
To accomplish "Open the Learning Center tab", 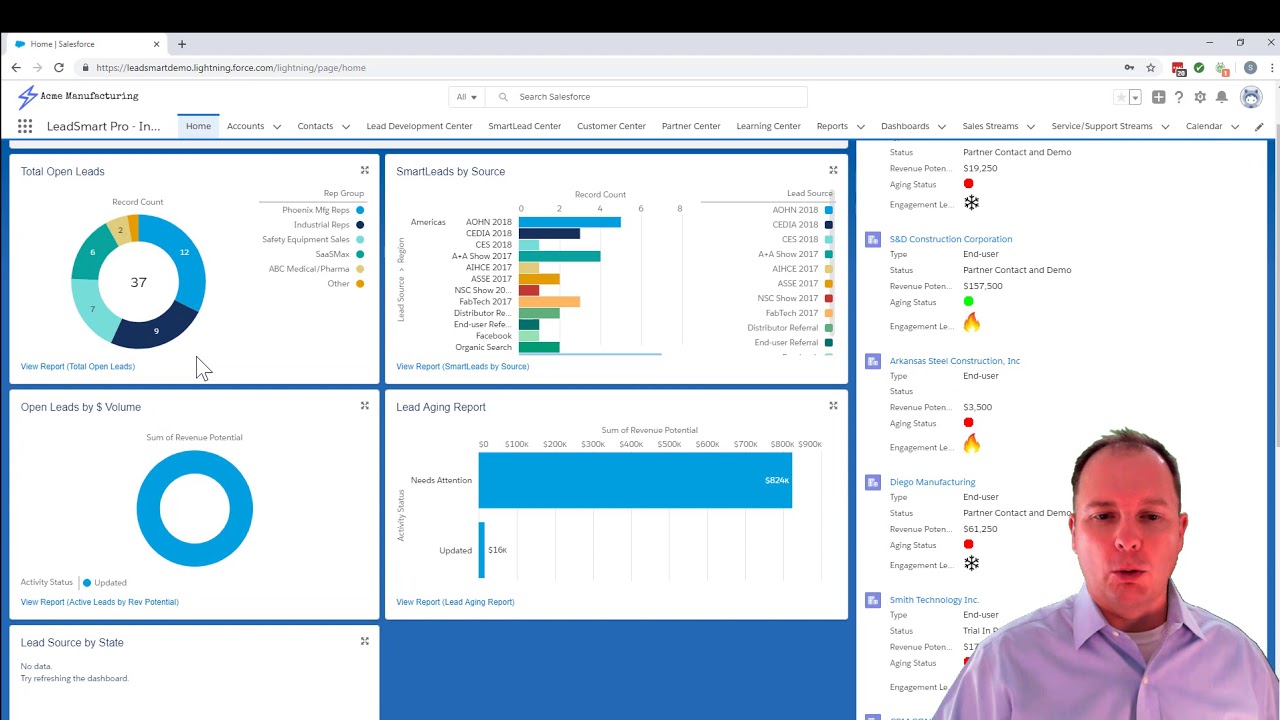I will (768, 126).
